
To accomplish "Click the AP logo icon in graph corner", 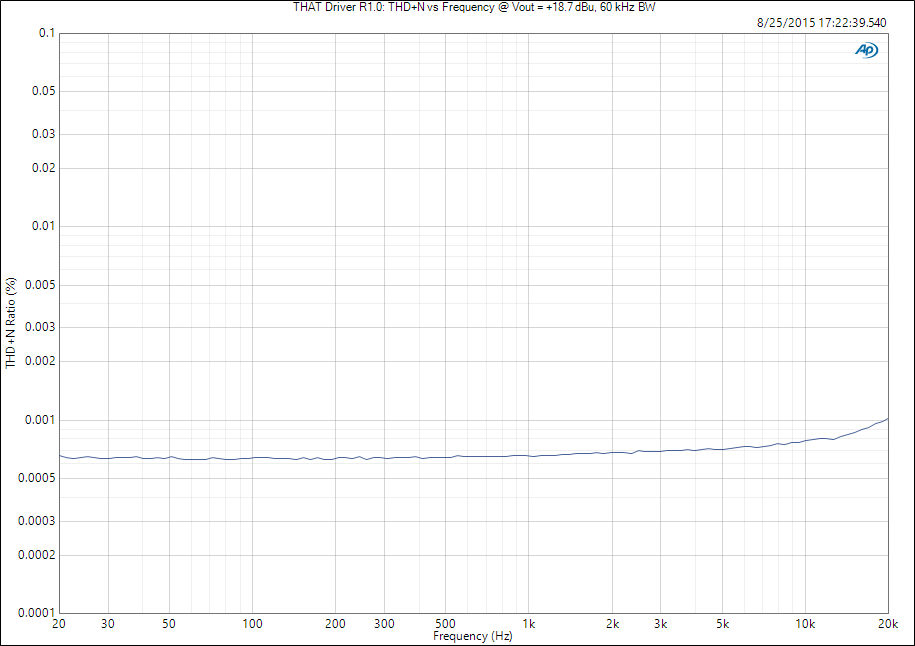I will click(x=867, y=51).
